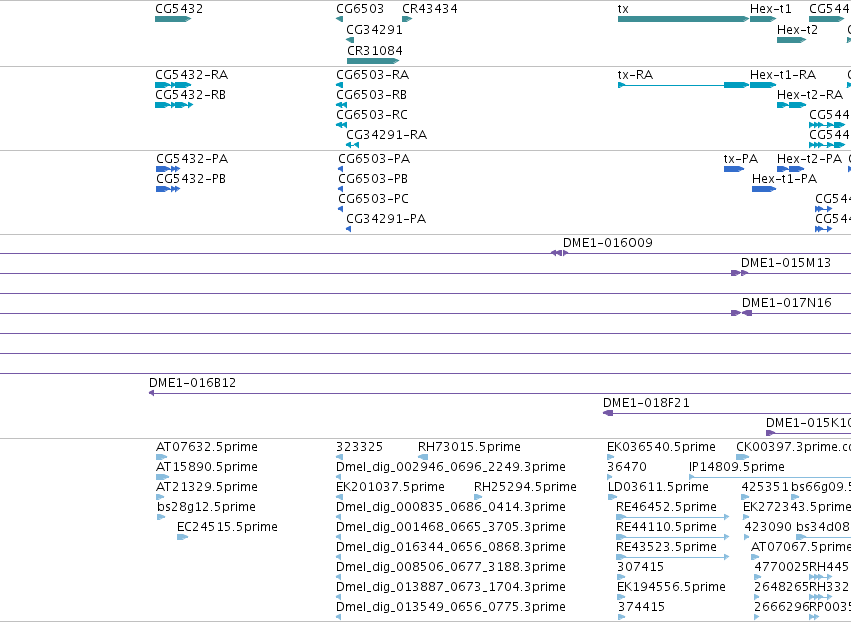Select protein Hex-t2-PA

tap(791, 169)
